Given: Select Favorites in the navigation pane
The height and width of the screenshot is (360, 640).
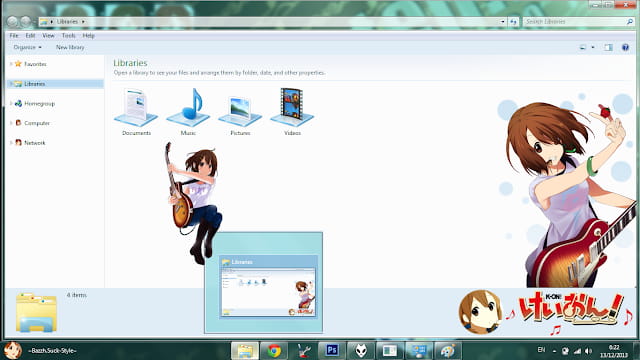Looking at the screenshot, I should [x=35, y=64].
